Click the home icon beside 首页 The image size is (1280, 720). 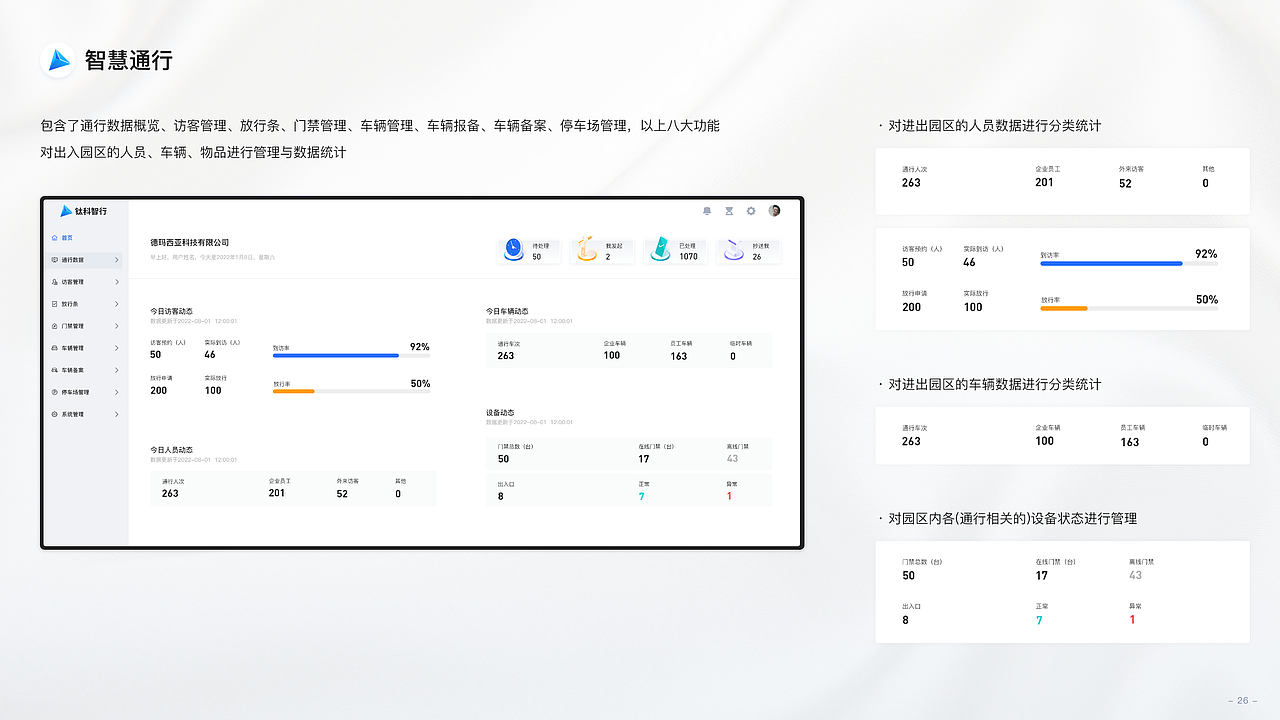coord(54,238)
